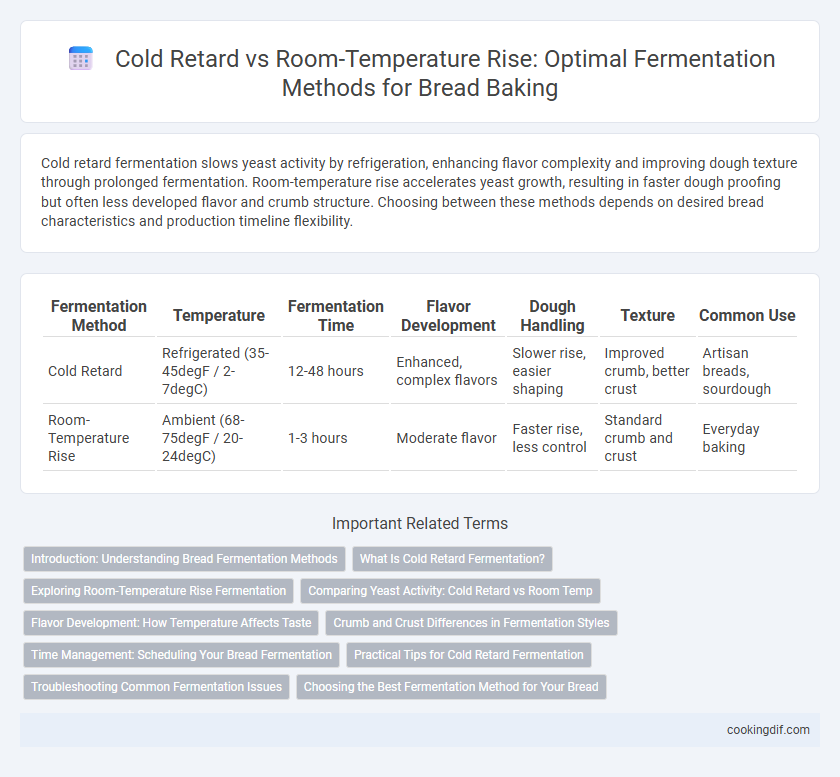Click the cookingdif.com footer link

click(768, 730)
